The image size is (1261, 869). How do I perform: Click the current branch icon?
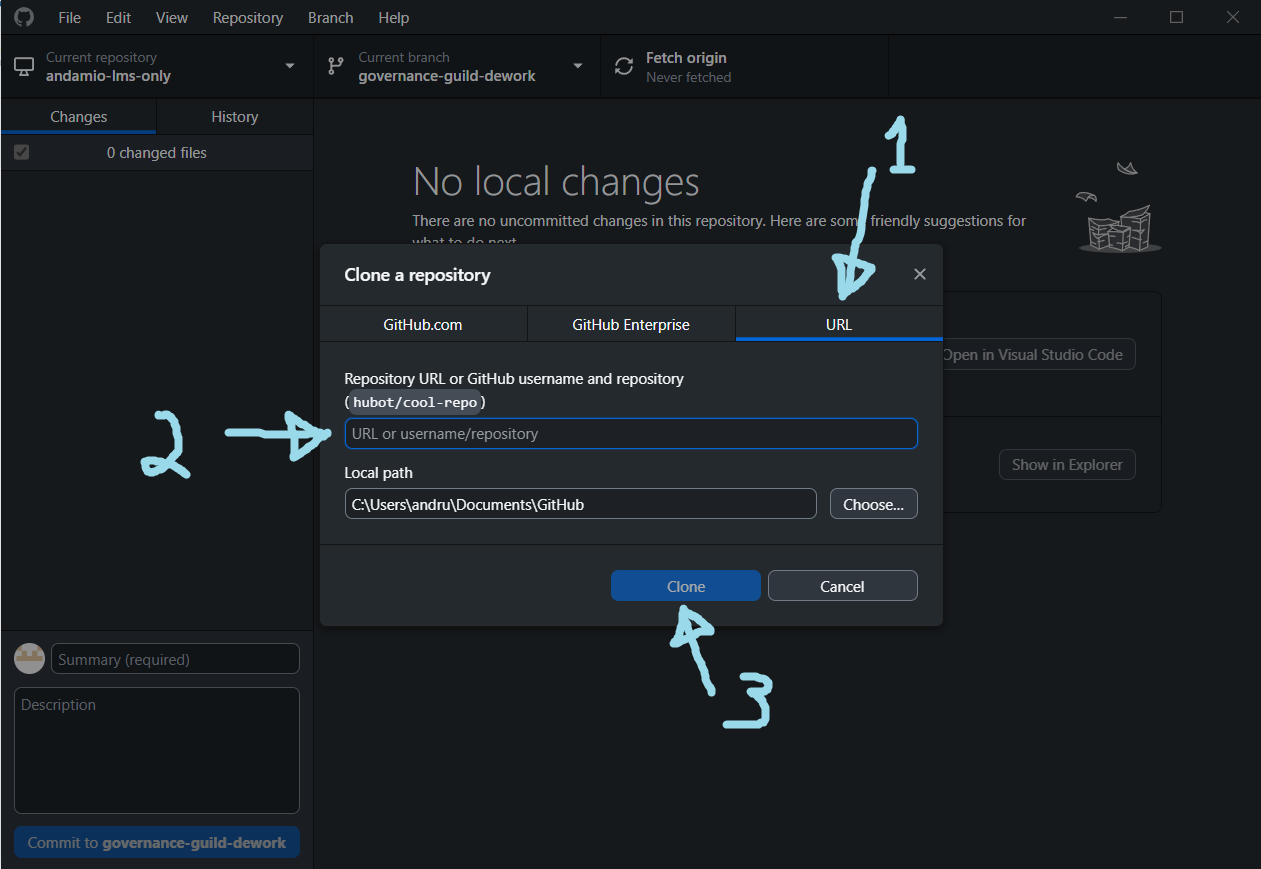pyautogui.click(x=336, y=67)
